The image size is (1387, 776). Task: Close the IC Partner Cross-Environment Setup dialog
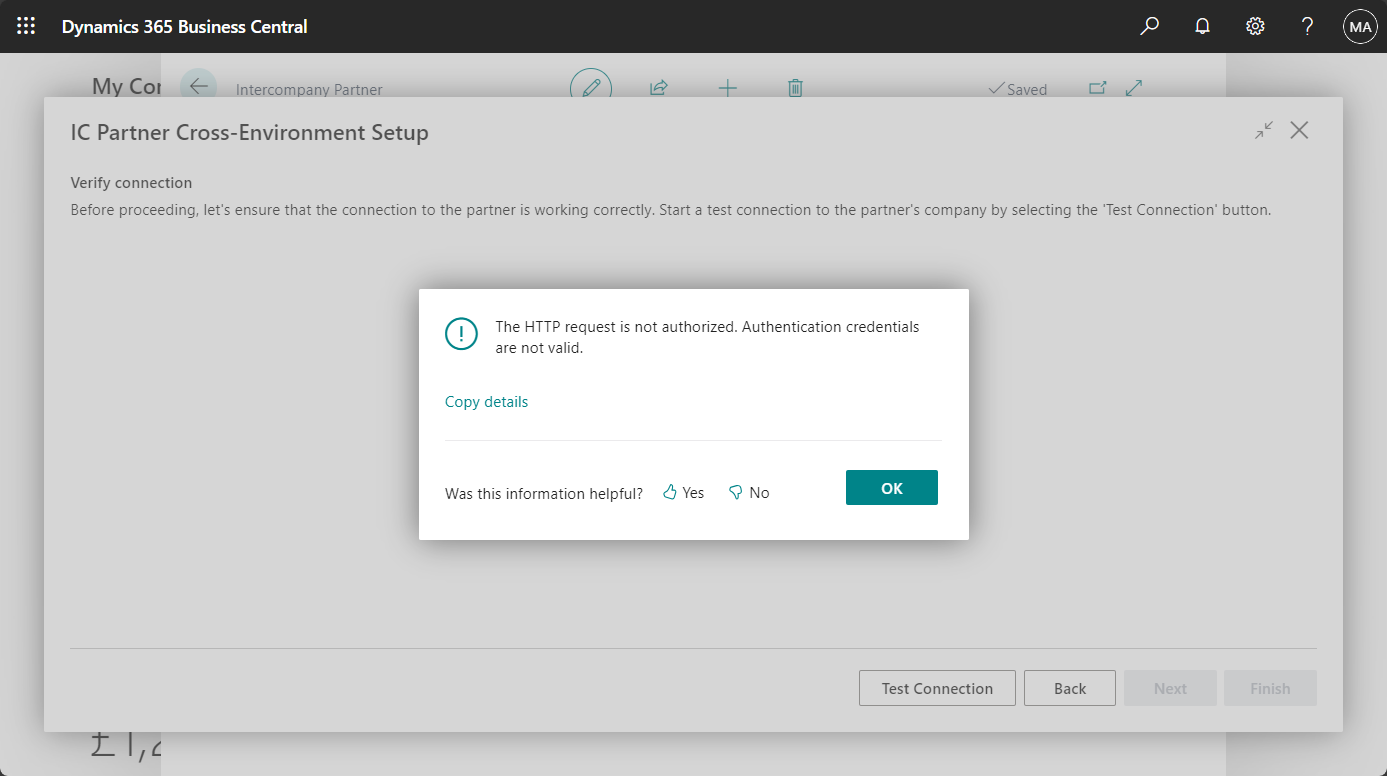(x=1299, y=130)
